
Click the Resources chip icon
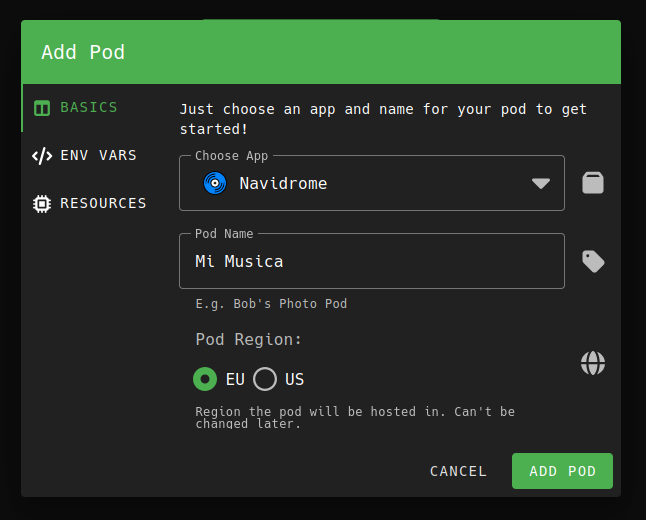click(42, 204)
